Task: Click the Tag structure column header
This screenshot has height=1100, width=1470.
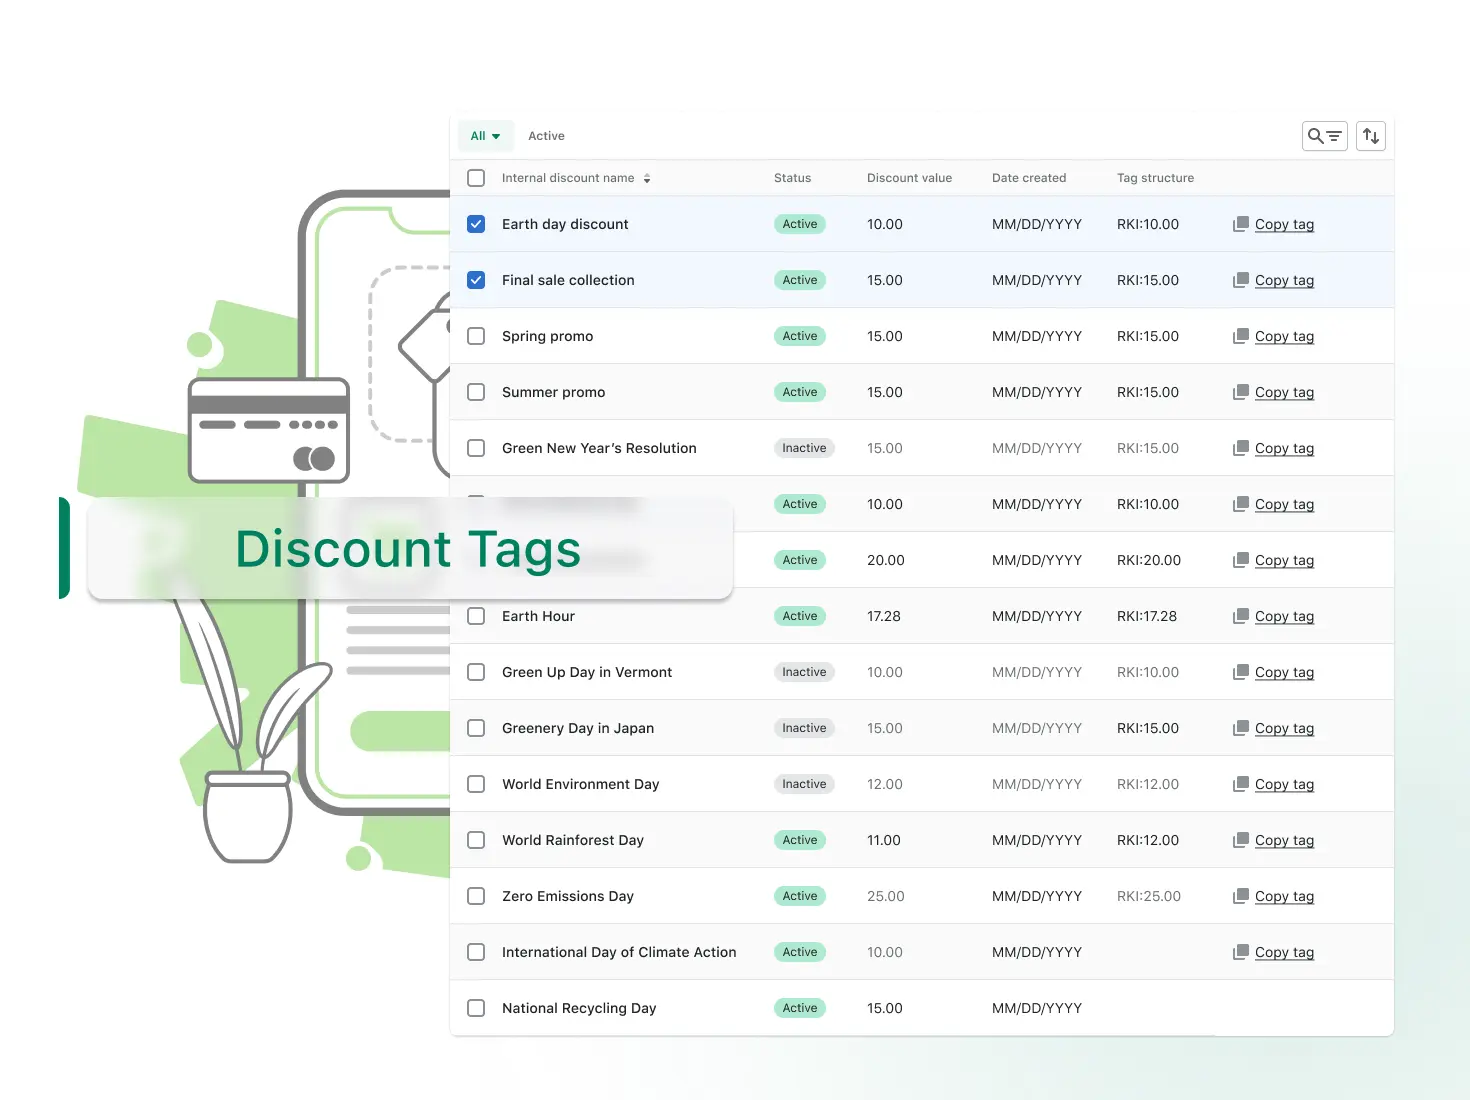Action: [x=1155, y=178]
